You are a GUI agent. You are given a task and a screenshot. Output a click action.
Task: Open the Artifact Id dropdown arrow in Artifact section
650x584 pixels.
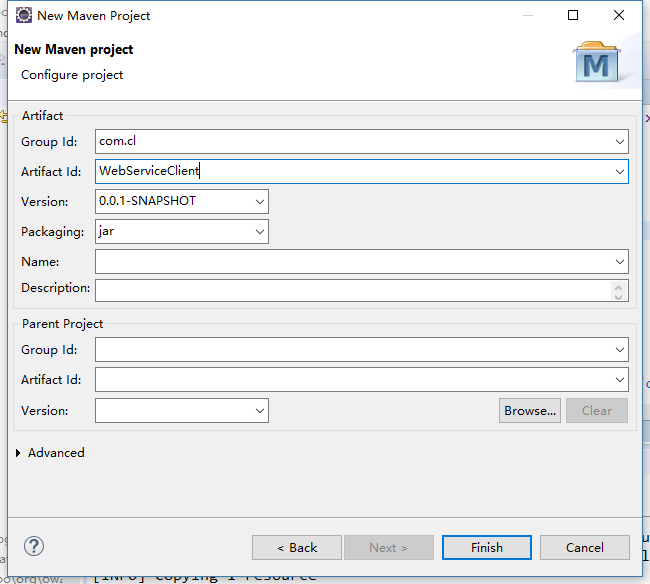point(620,172)
